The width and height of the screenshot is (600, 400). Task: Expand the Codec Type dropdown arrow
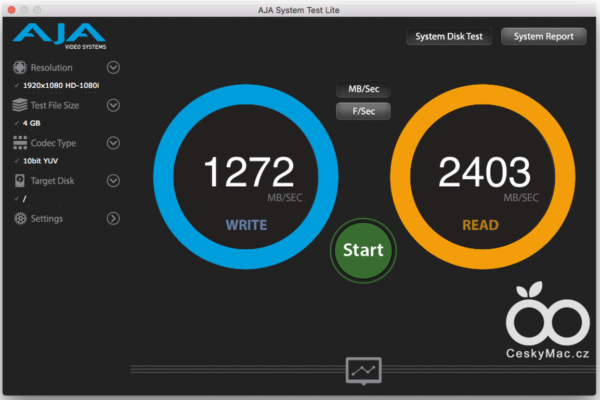point(113,143)
